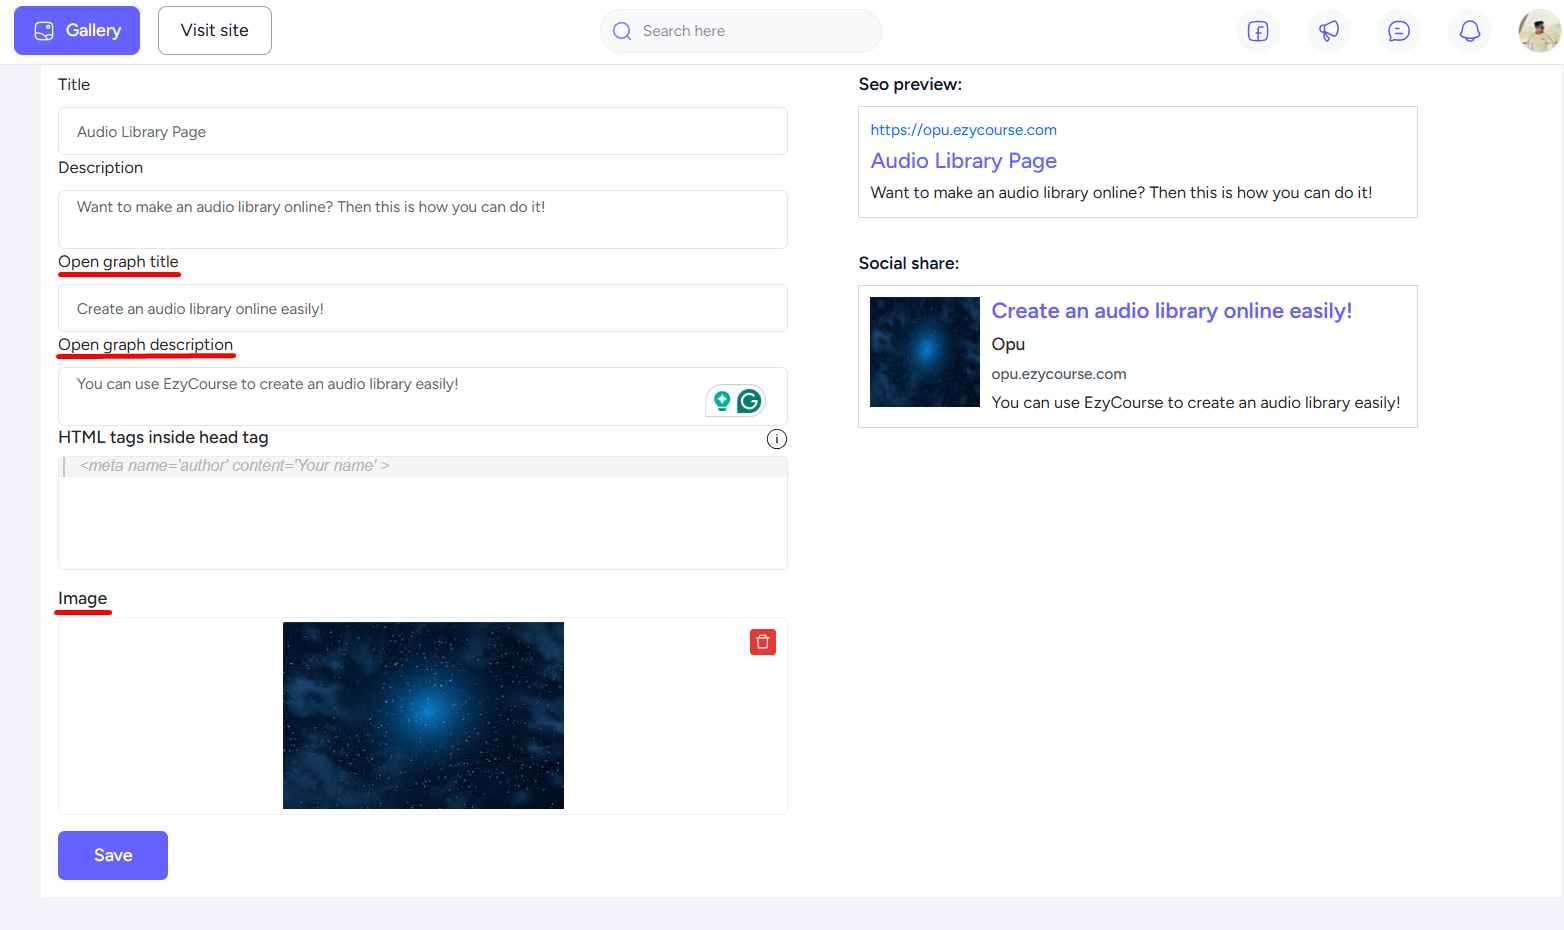Image resolution: width=1564 pixels, height=930 pixels.
Task: Click the Audio Library Page SEO preview title
Action: tap(963, 161)
